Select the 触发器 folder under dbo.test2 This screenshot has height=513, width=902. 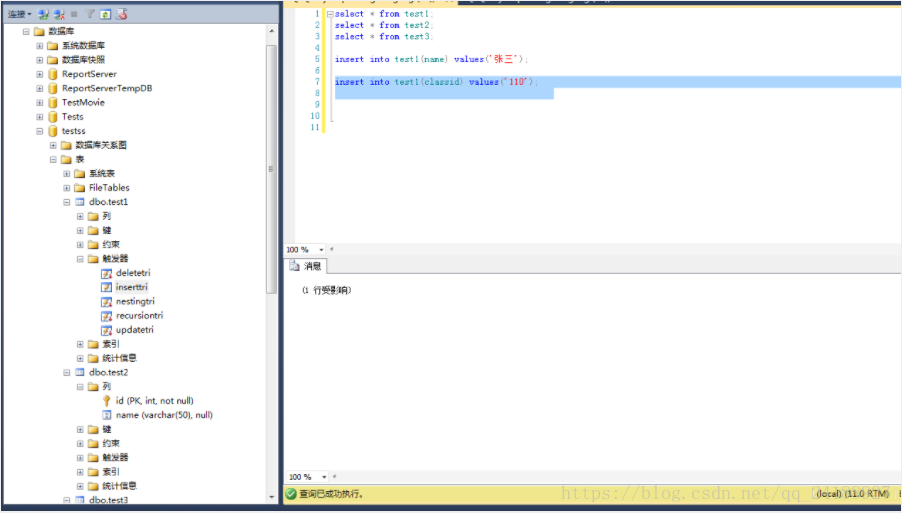(x=115, y=458)
